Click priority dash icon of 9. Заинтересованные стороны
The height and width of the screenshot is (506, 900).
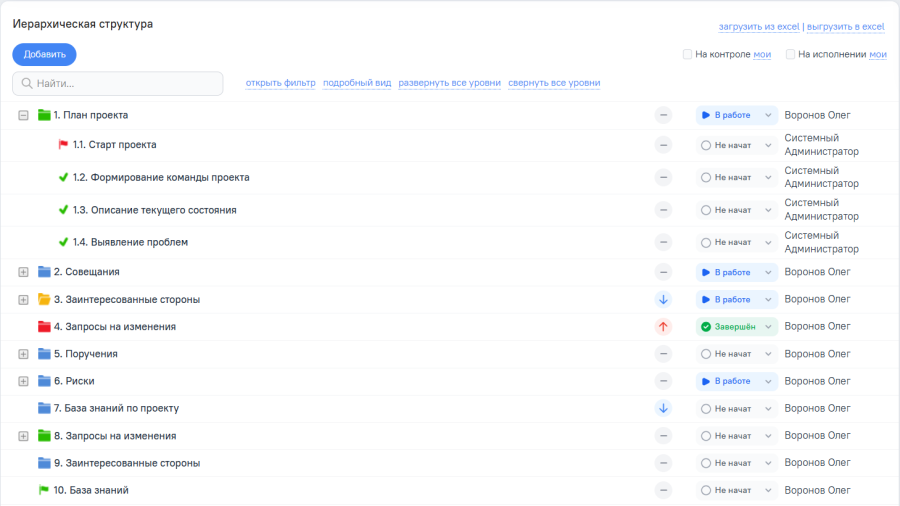coord(664,463)
